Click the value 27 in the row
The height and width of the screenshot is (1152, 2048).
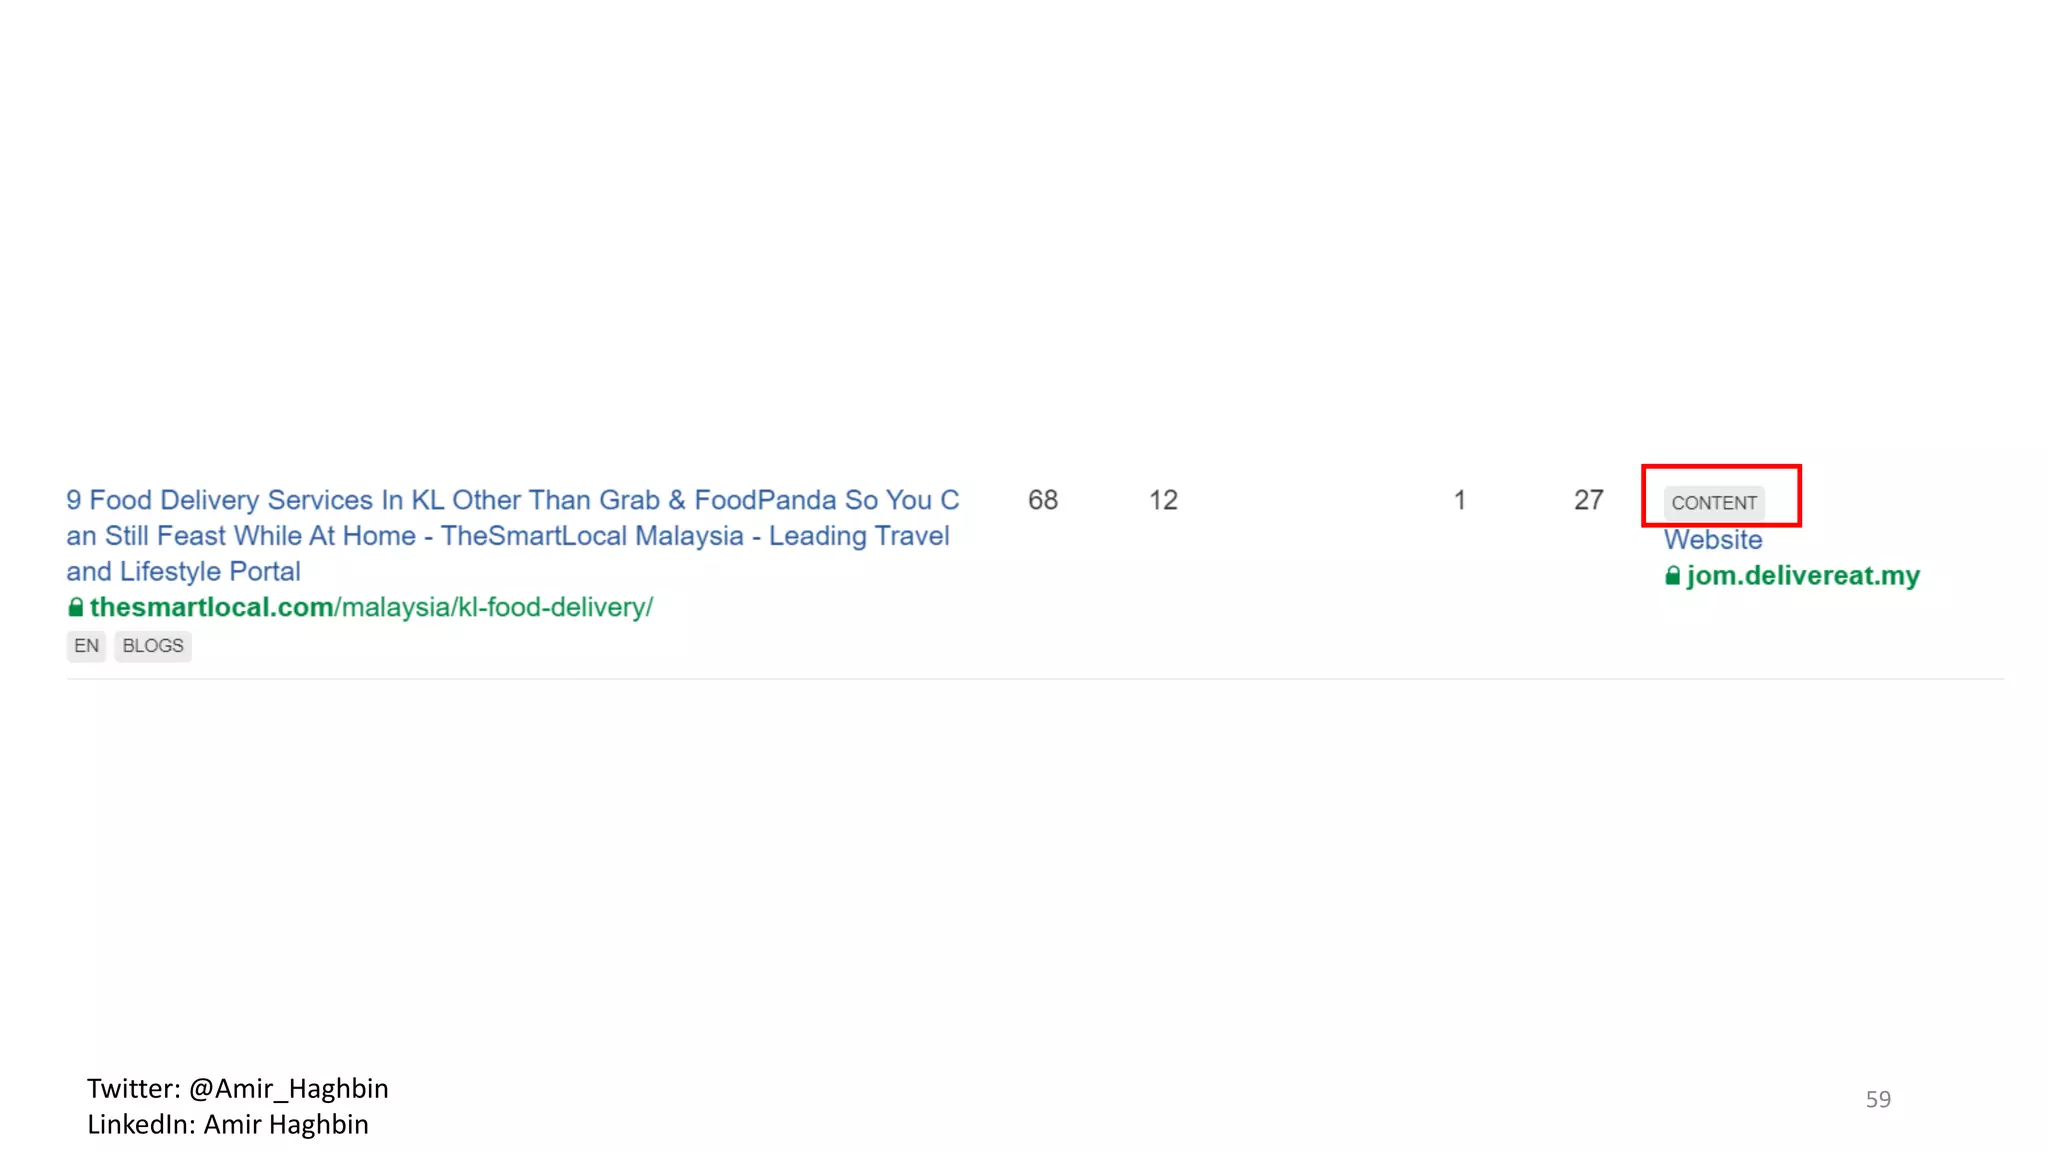click(1588, 500)
